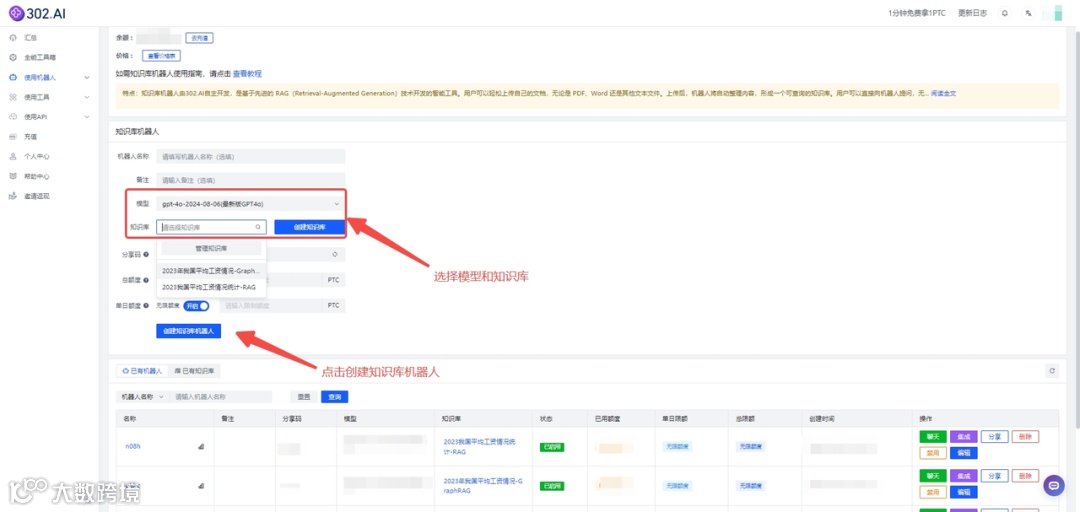Image resolution: width=1080 pixels, height=512 pixels.
Task: Click 分享 button in n08h row
Action: [994, 436]
